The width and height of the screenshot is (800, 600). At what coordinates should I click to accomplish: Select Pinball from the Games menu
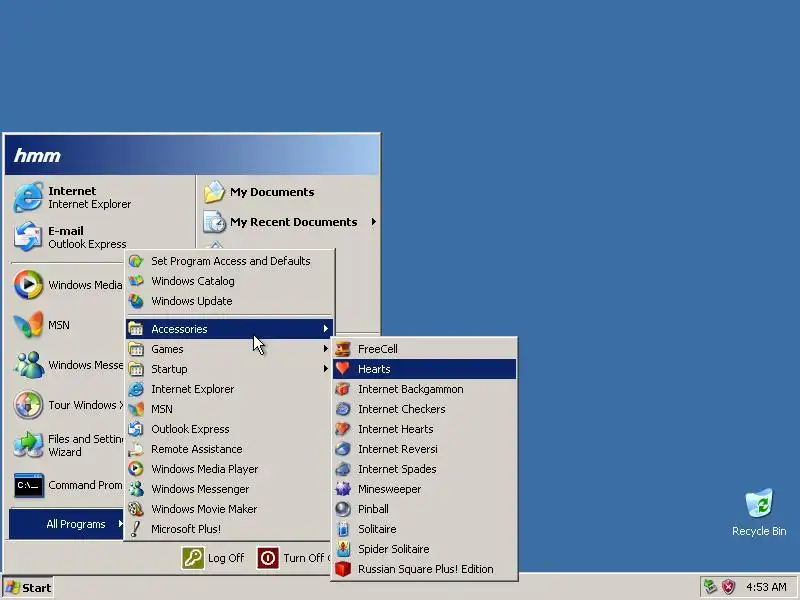click(x=424, y=509)
